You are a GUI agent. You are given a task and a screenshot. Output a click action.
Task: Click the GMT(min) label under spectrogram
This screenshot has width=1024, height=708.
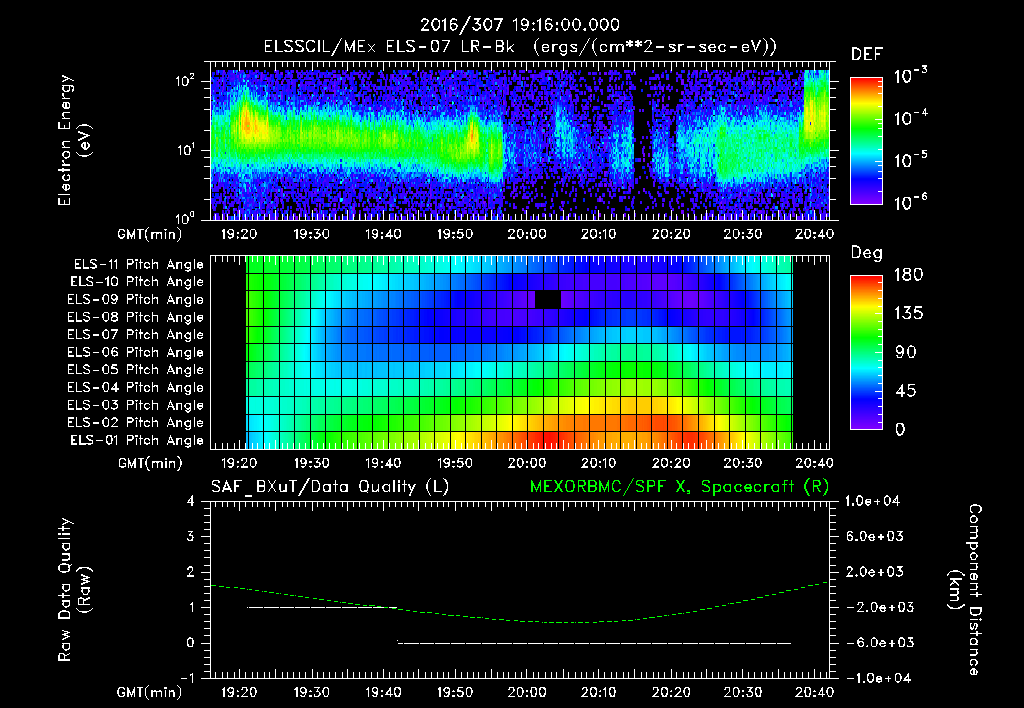(150, 234)
